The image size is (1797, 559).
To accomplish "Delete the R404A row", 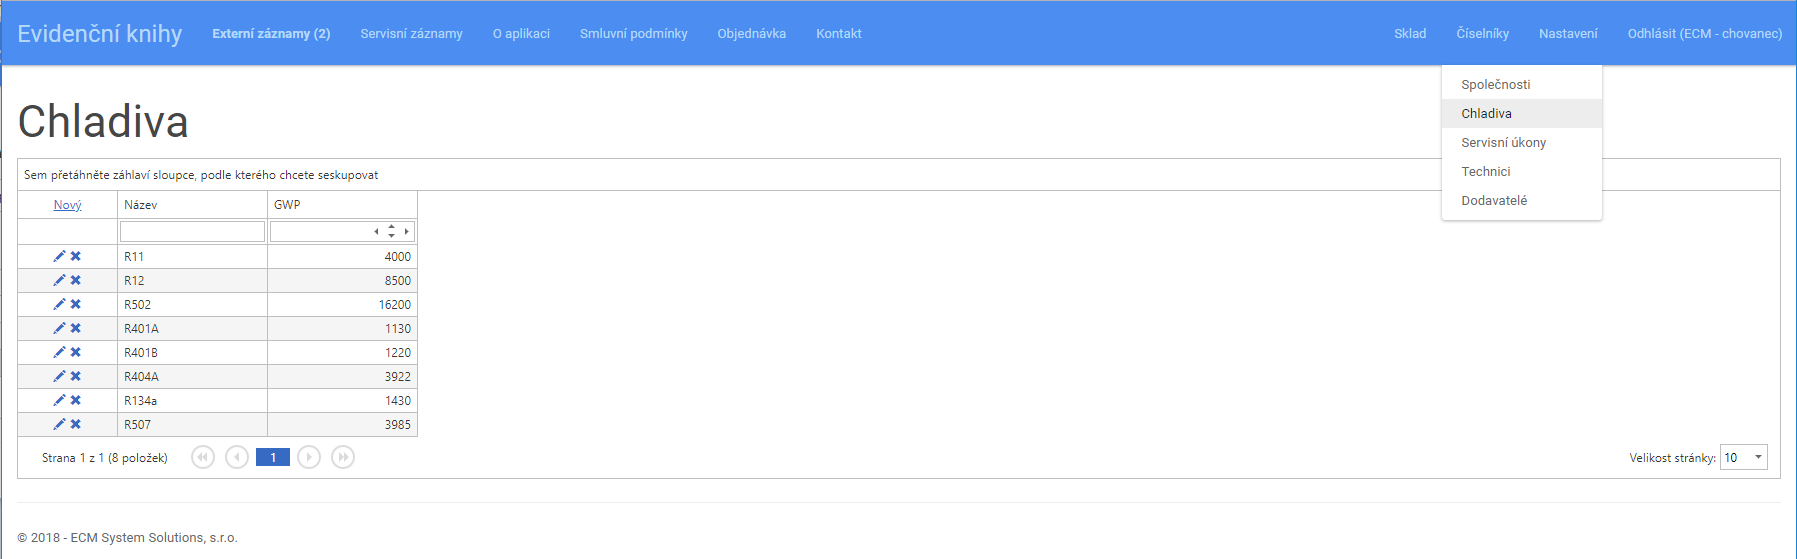I will pos(75,376).
